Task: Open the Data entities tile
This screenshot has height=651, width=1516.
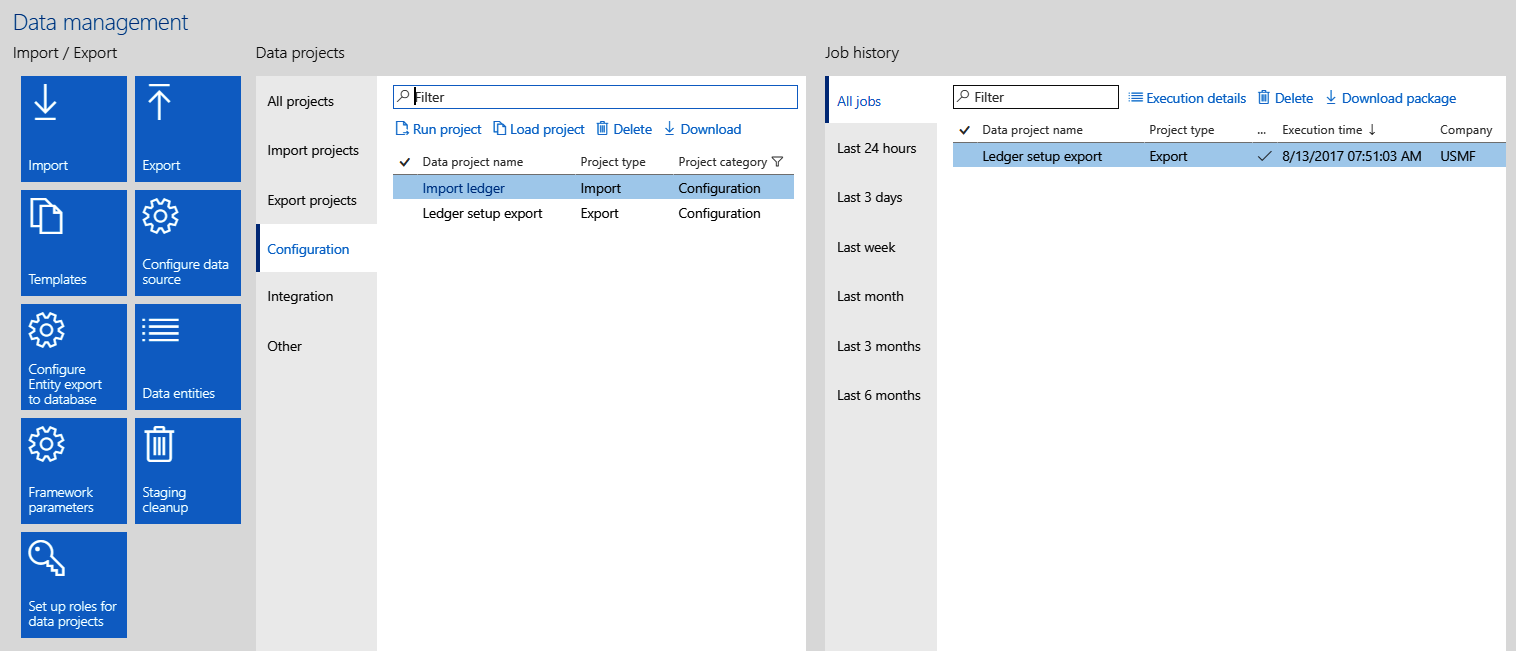Action: pos(188,357)
